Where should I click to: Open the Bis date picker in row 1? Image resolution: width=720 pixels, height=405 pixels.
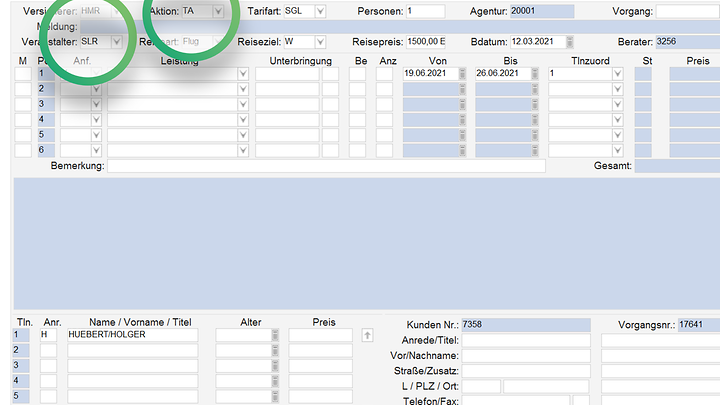(534, 74)
